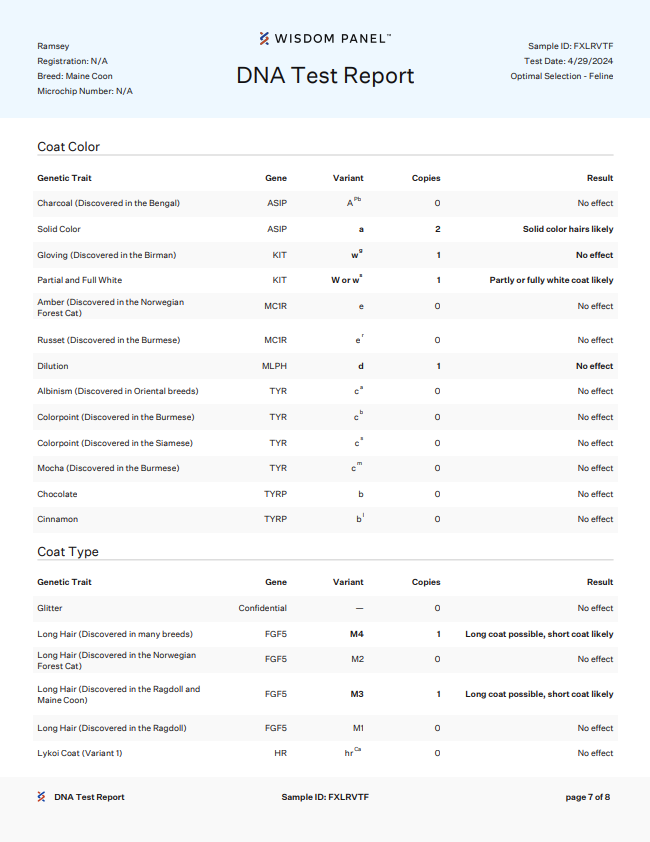This screenshot has height=842, width=650.
Task: Click 'Albinism (Discovered in Oriental breeds)' trait
Action: [x=118, y=391]
